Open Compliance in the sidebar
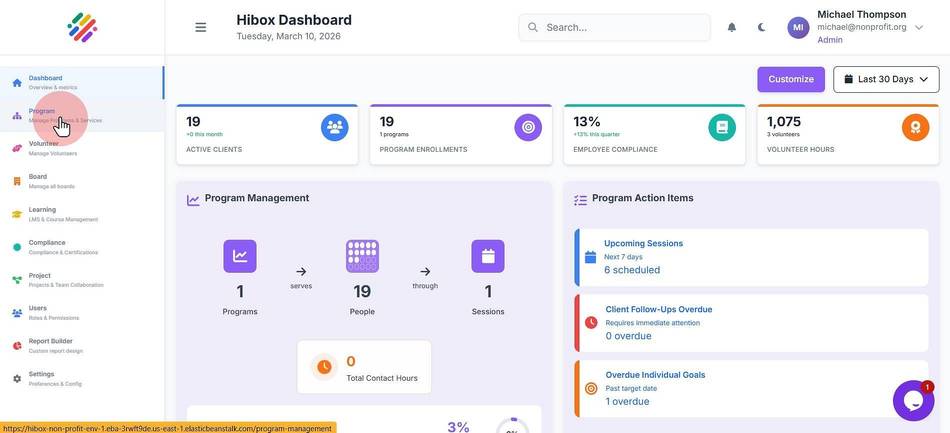Viewport: 950px width, 433px height. 82,247
